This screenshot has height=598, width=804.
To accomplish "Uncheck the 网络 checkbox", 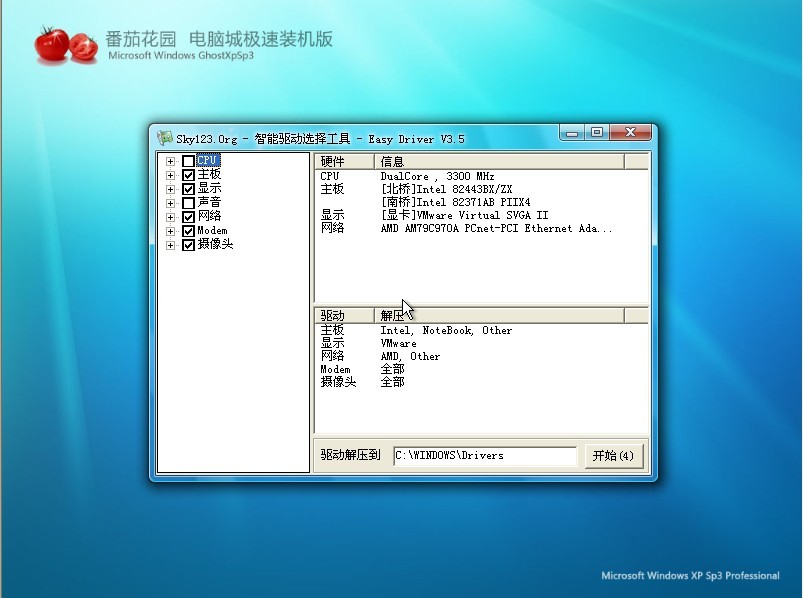I will pos(188,217).
